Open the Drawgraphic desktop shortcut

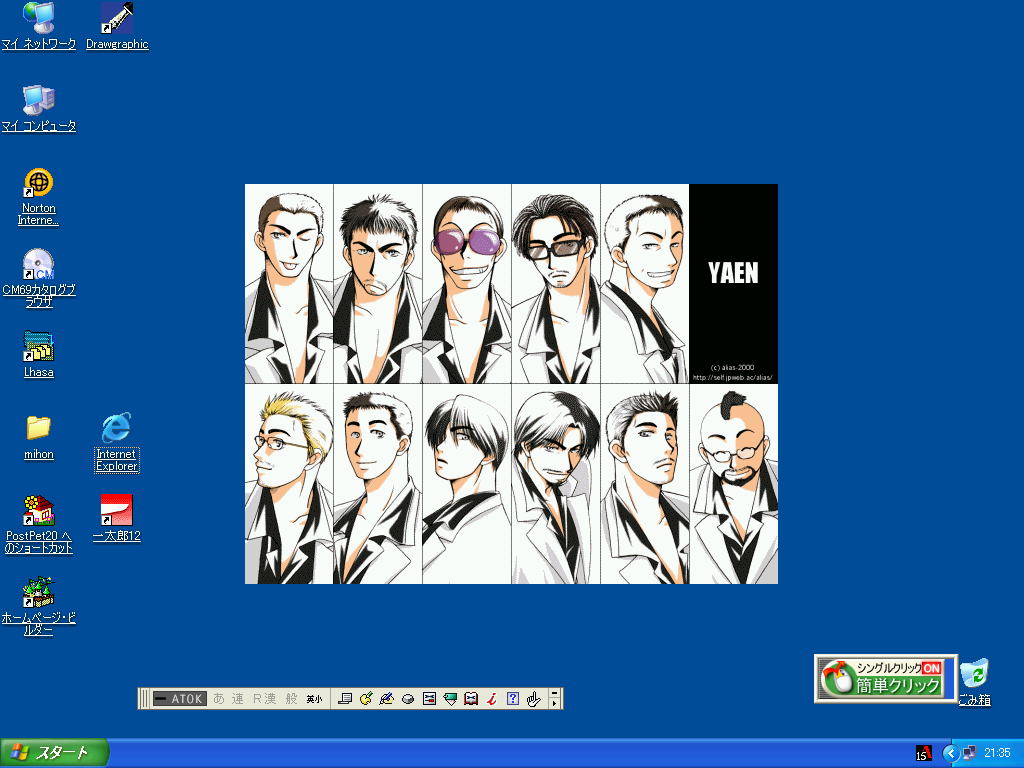click(x=117, y=19)
